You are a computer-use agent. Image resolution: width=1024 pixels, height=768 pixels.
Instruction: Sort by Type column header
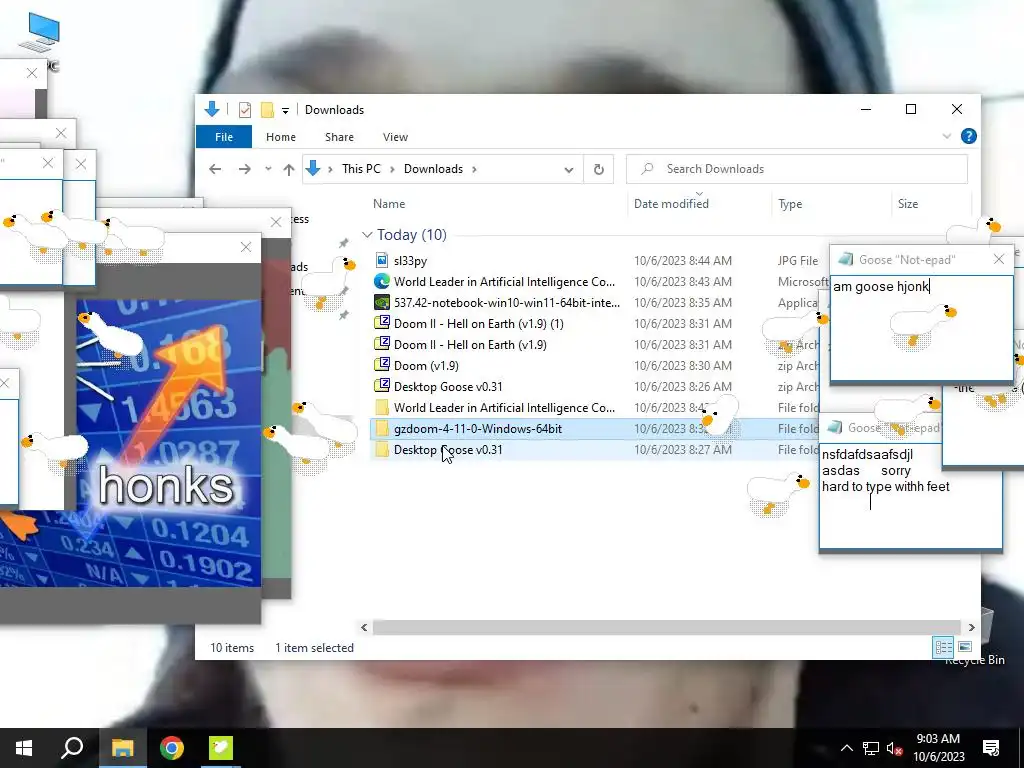[790, 204]
